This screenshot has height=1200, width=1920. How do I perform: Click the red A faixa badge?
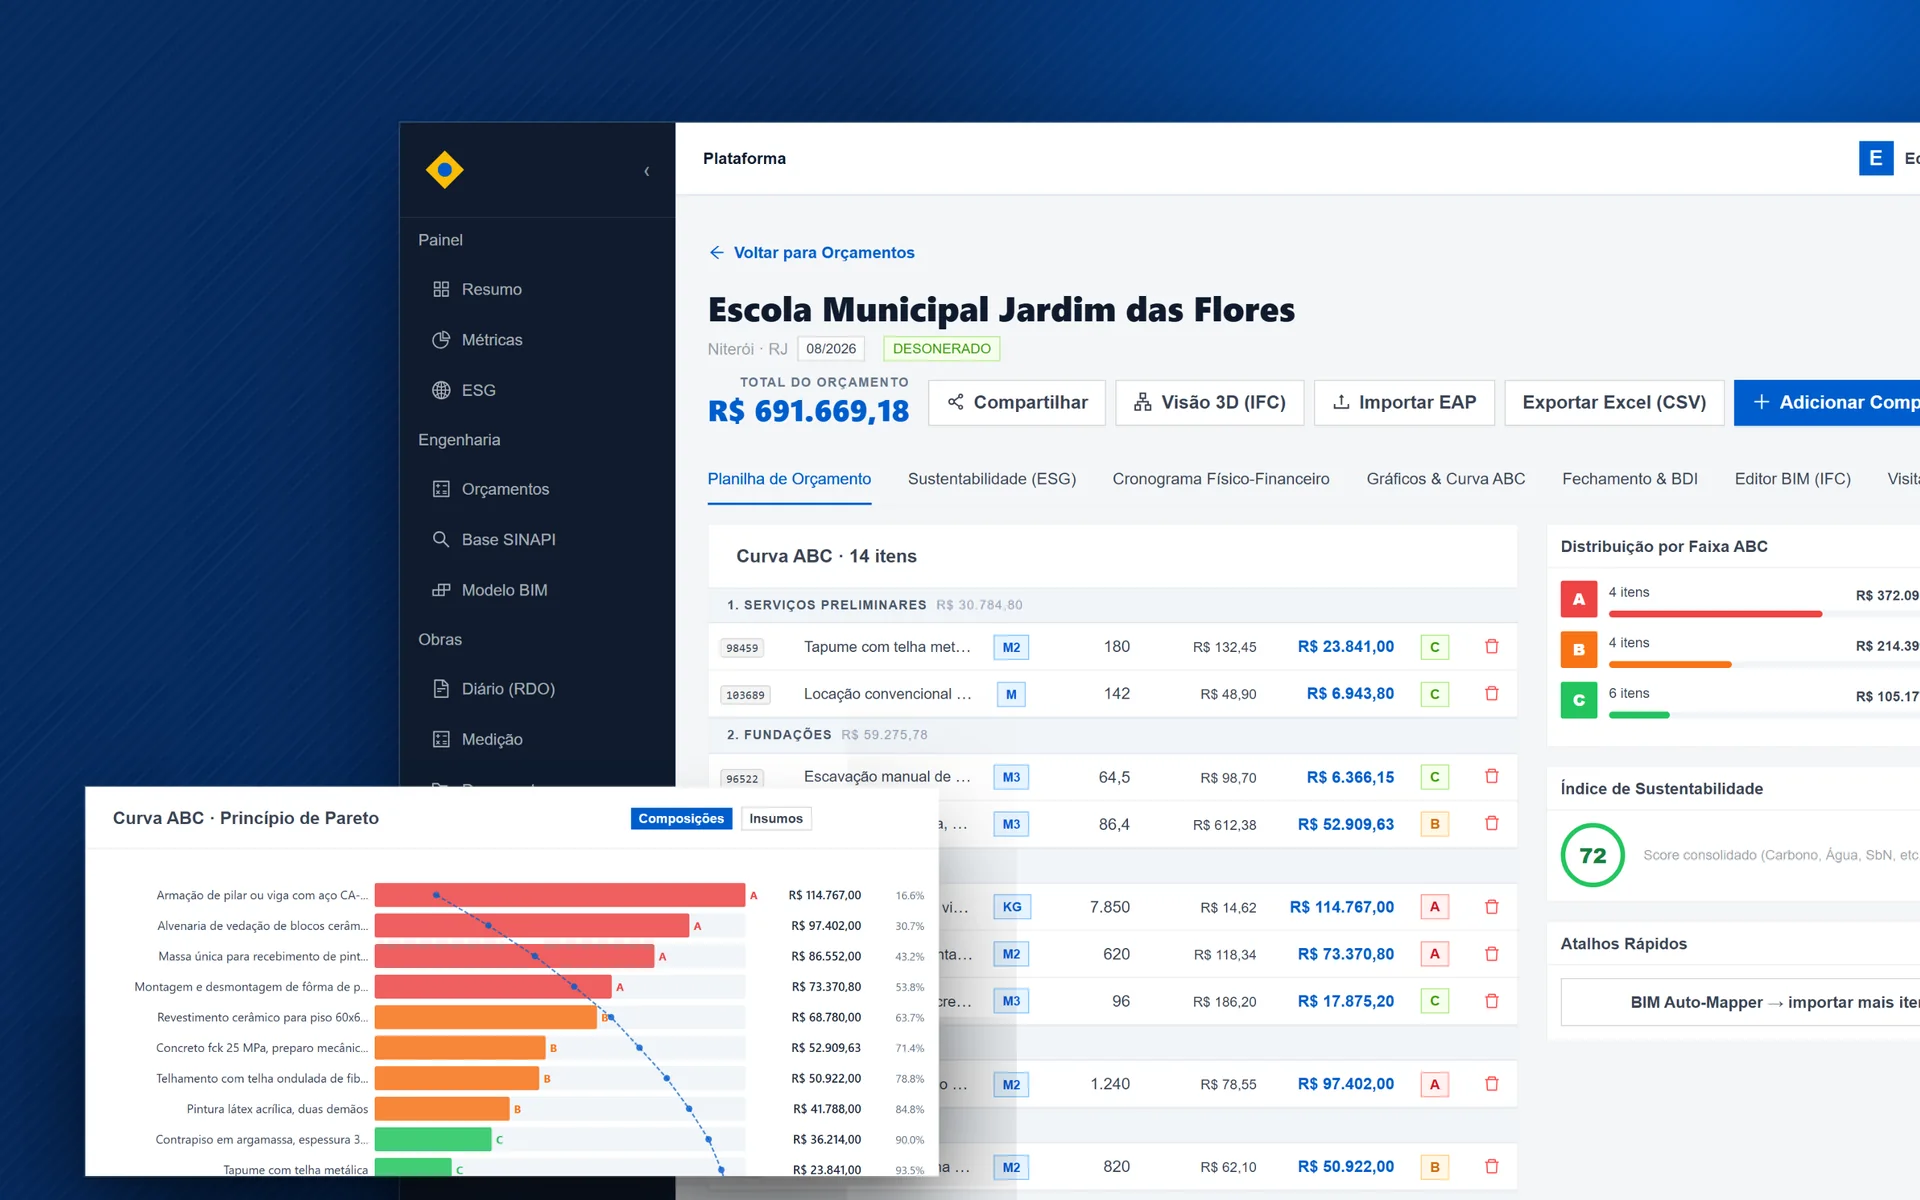pos(1579,599)
